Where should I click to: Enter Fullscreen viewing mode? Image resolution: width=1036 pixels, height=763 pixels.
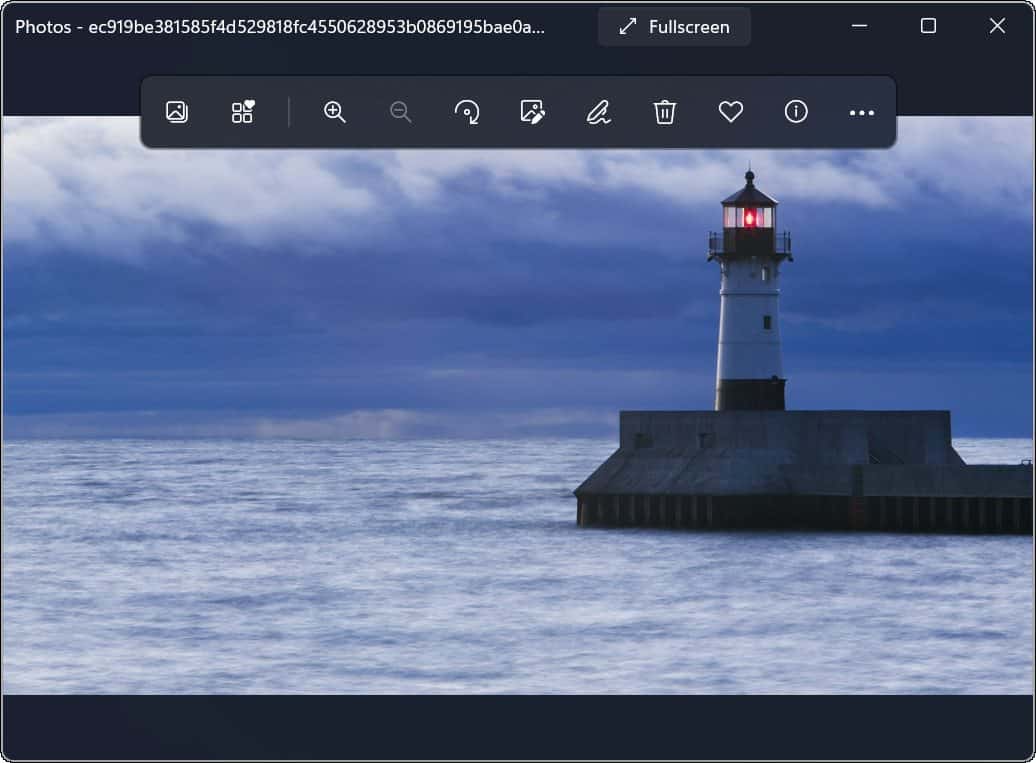673,26
